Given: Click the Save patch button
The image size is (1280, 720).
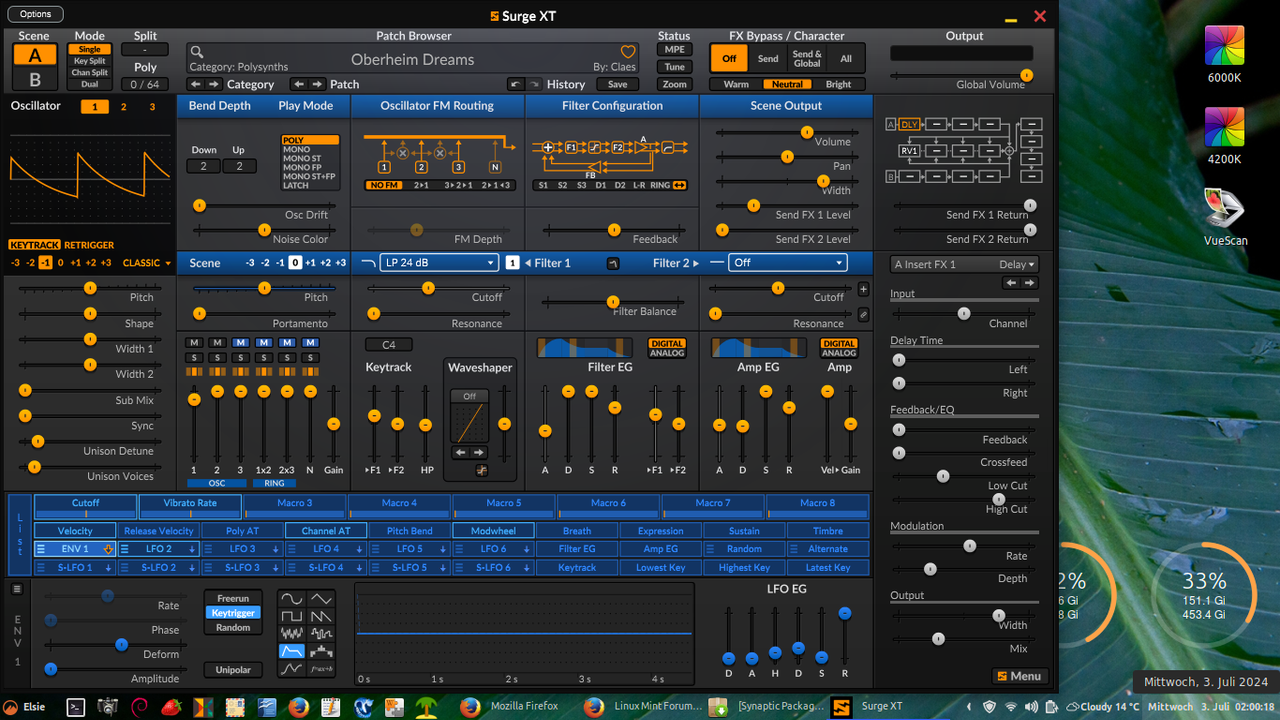Looking at the screenshot, I should point(617,84).
